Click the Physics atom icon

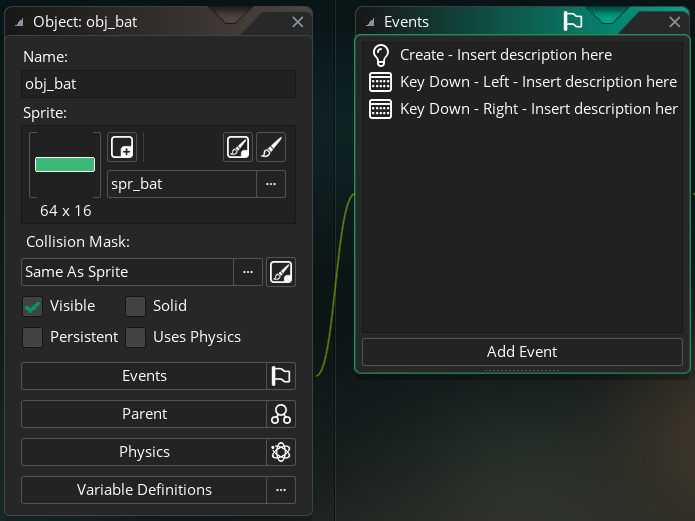(281, 452)
